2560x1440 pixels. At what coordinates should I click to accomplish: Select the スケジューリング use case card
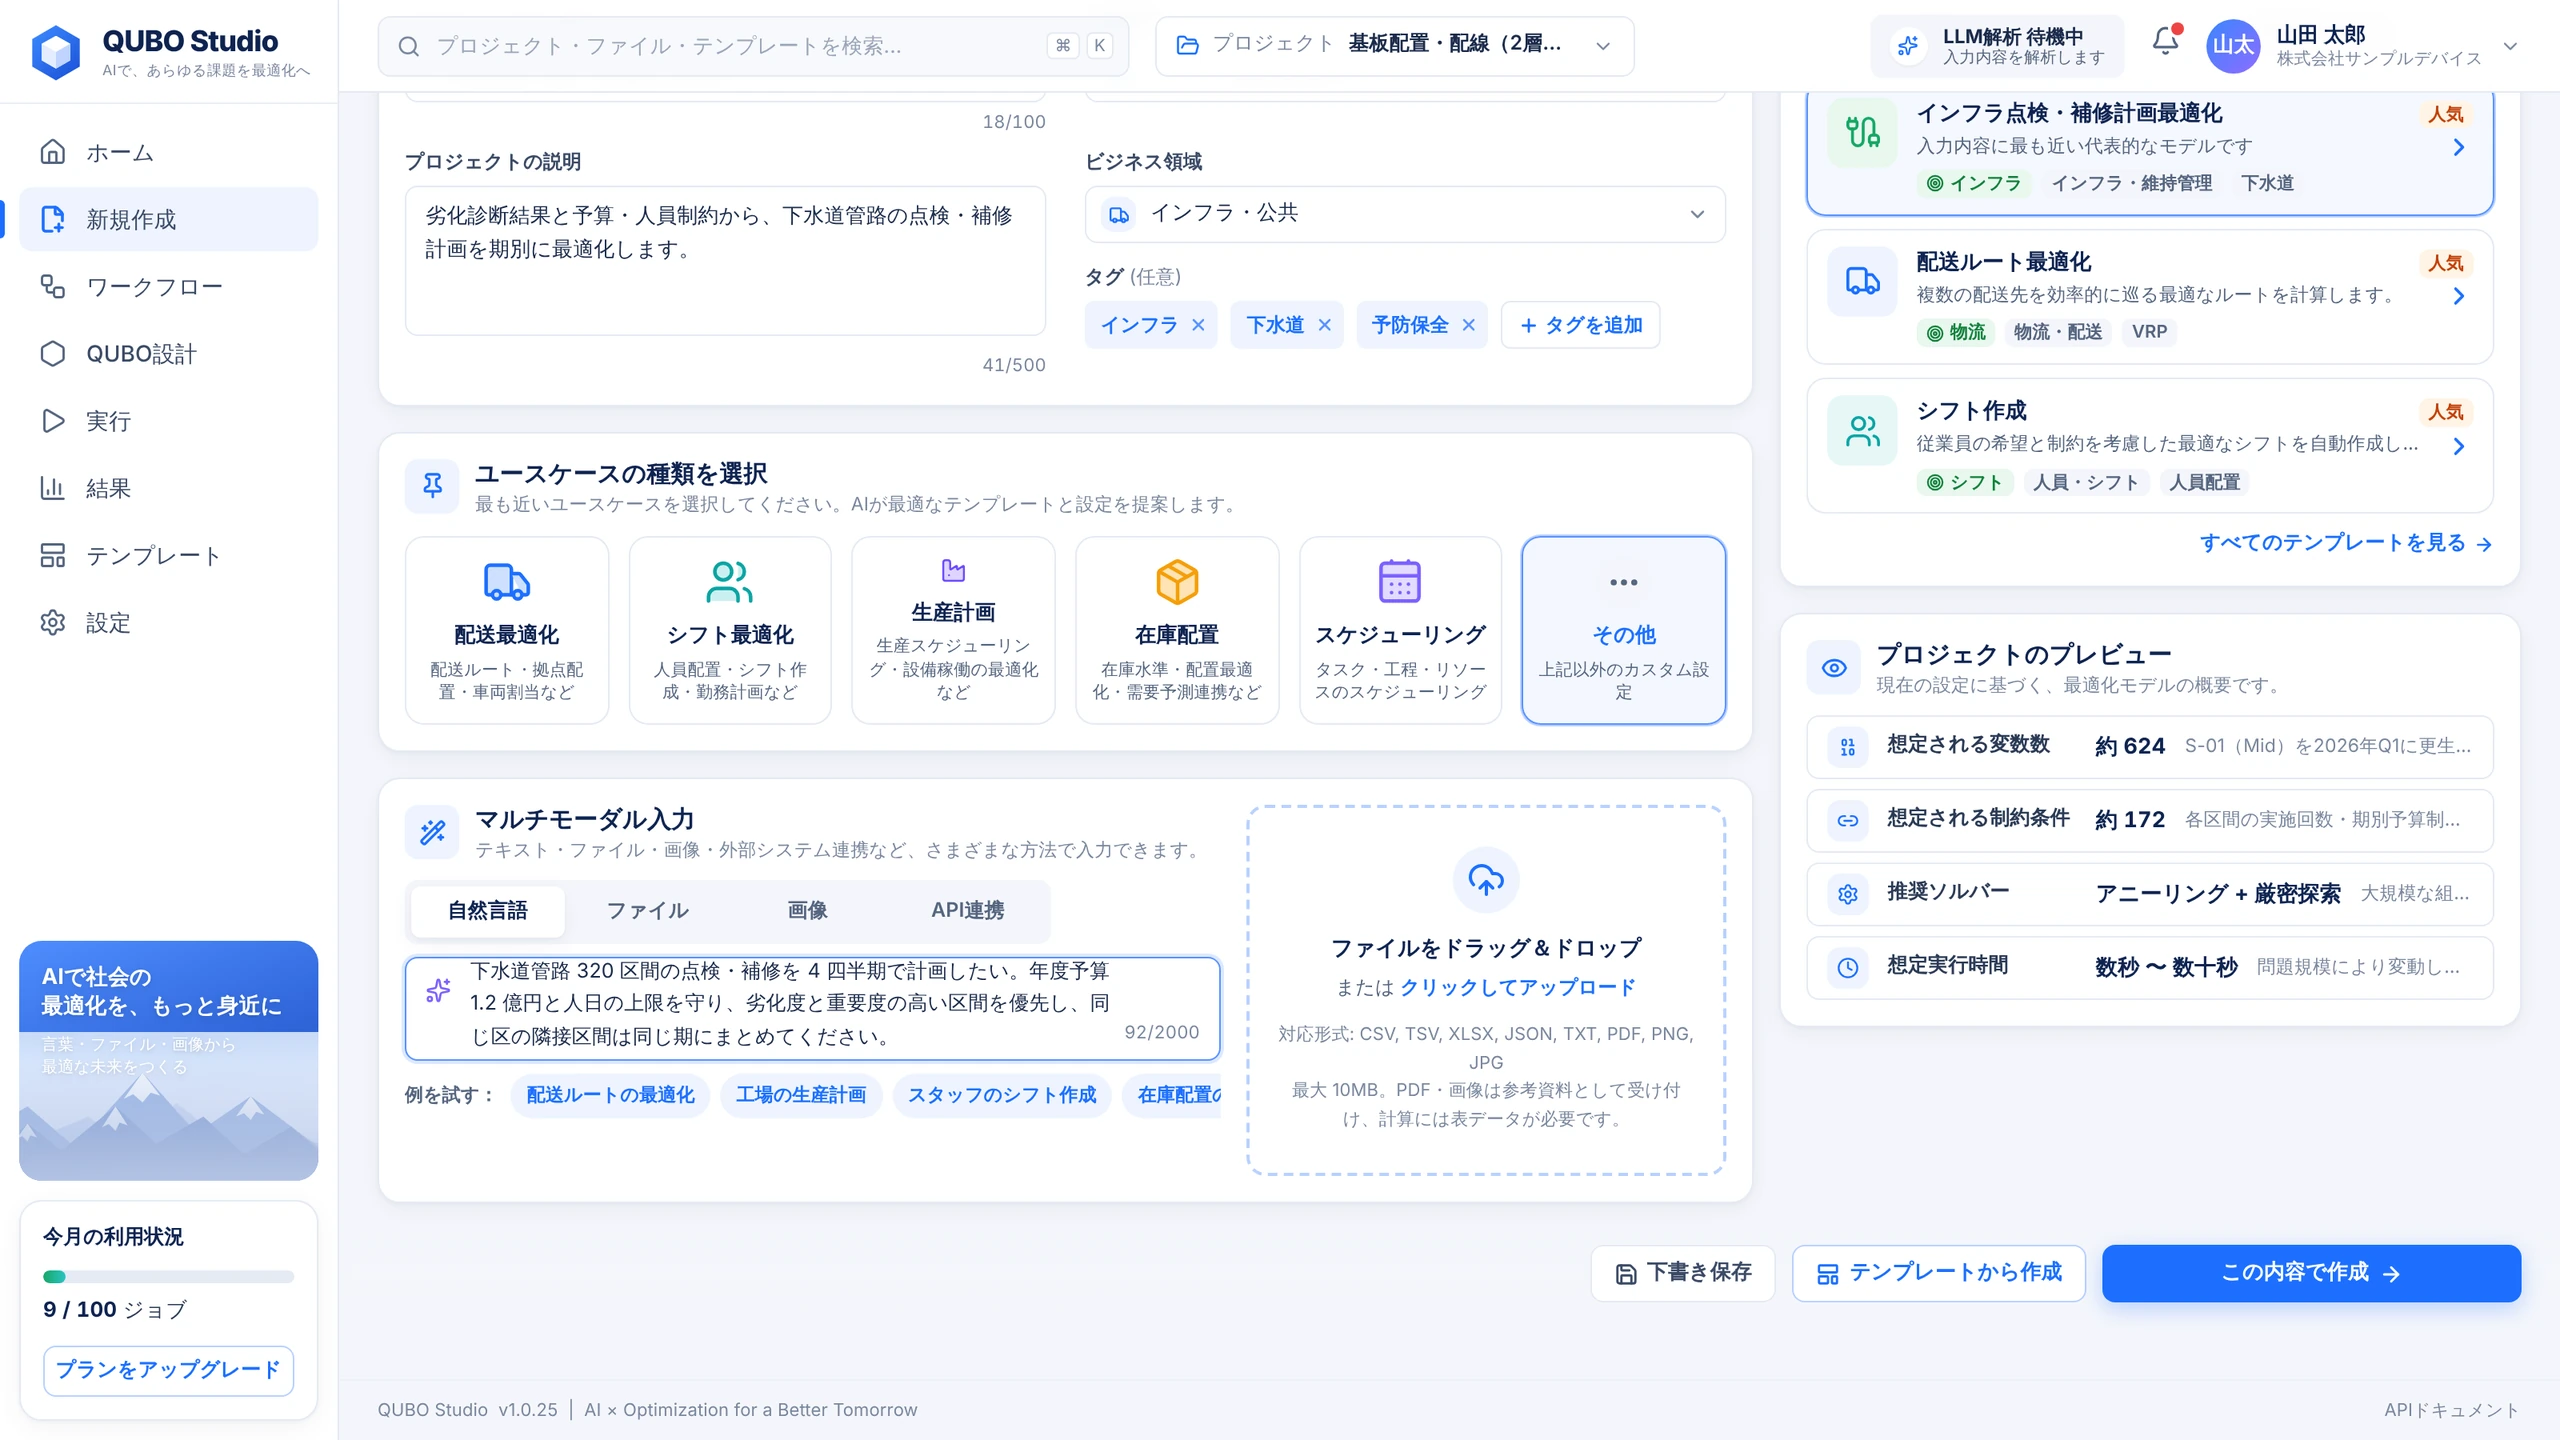coord(1400,630)
